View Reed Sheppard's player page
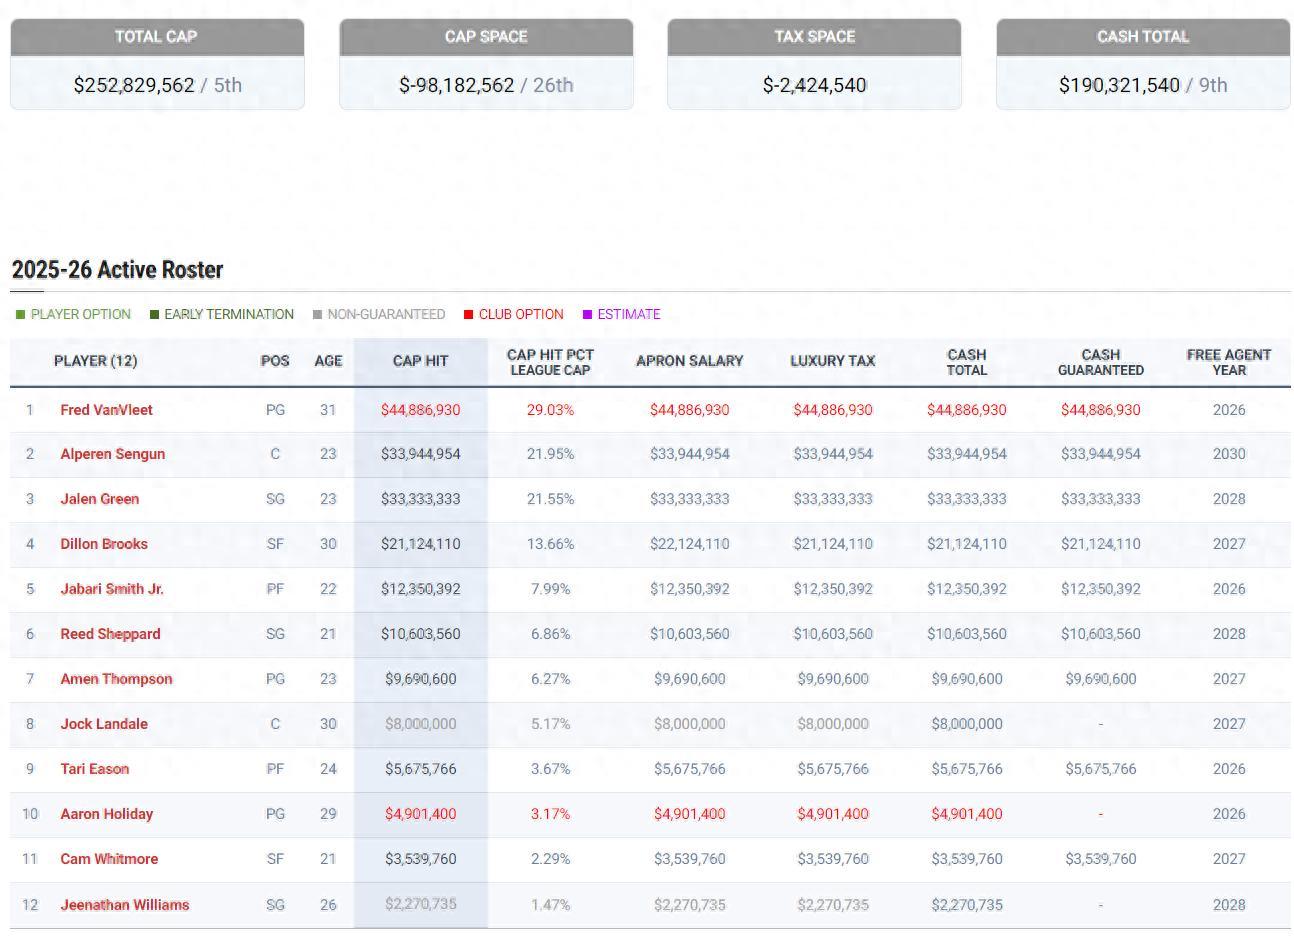 pyautogui.click(x=110, y=634)
